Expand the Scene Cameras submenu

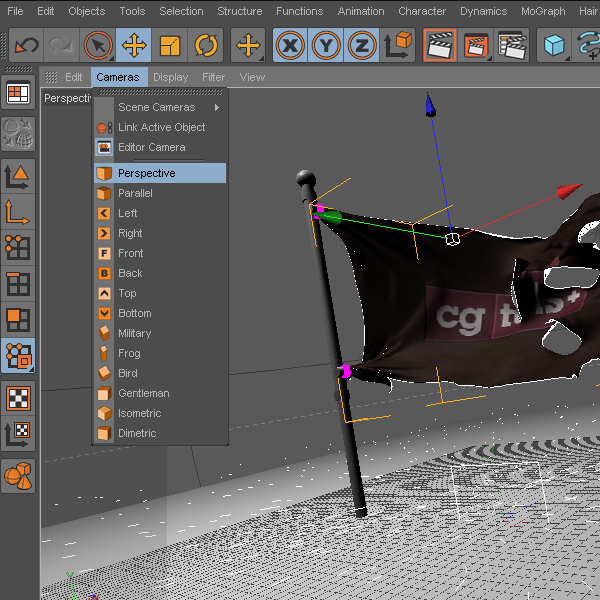160,107
